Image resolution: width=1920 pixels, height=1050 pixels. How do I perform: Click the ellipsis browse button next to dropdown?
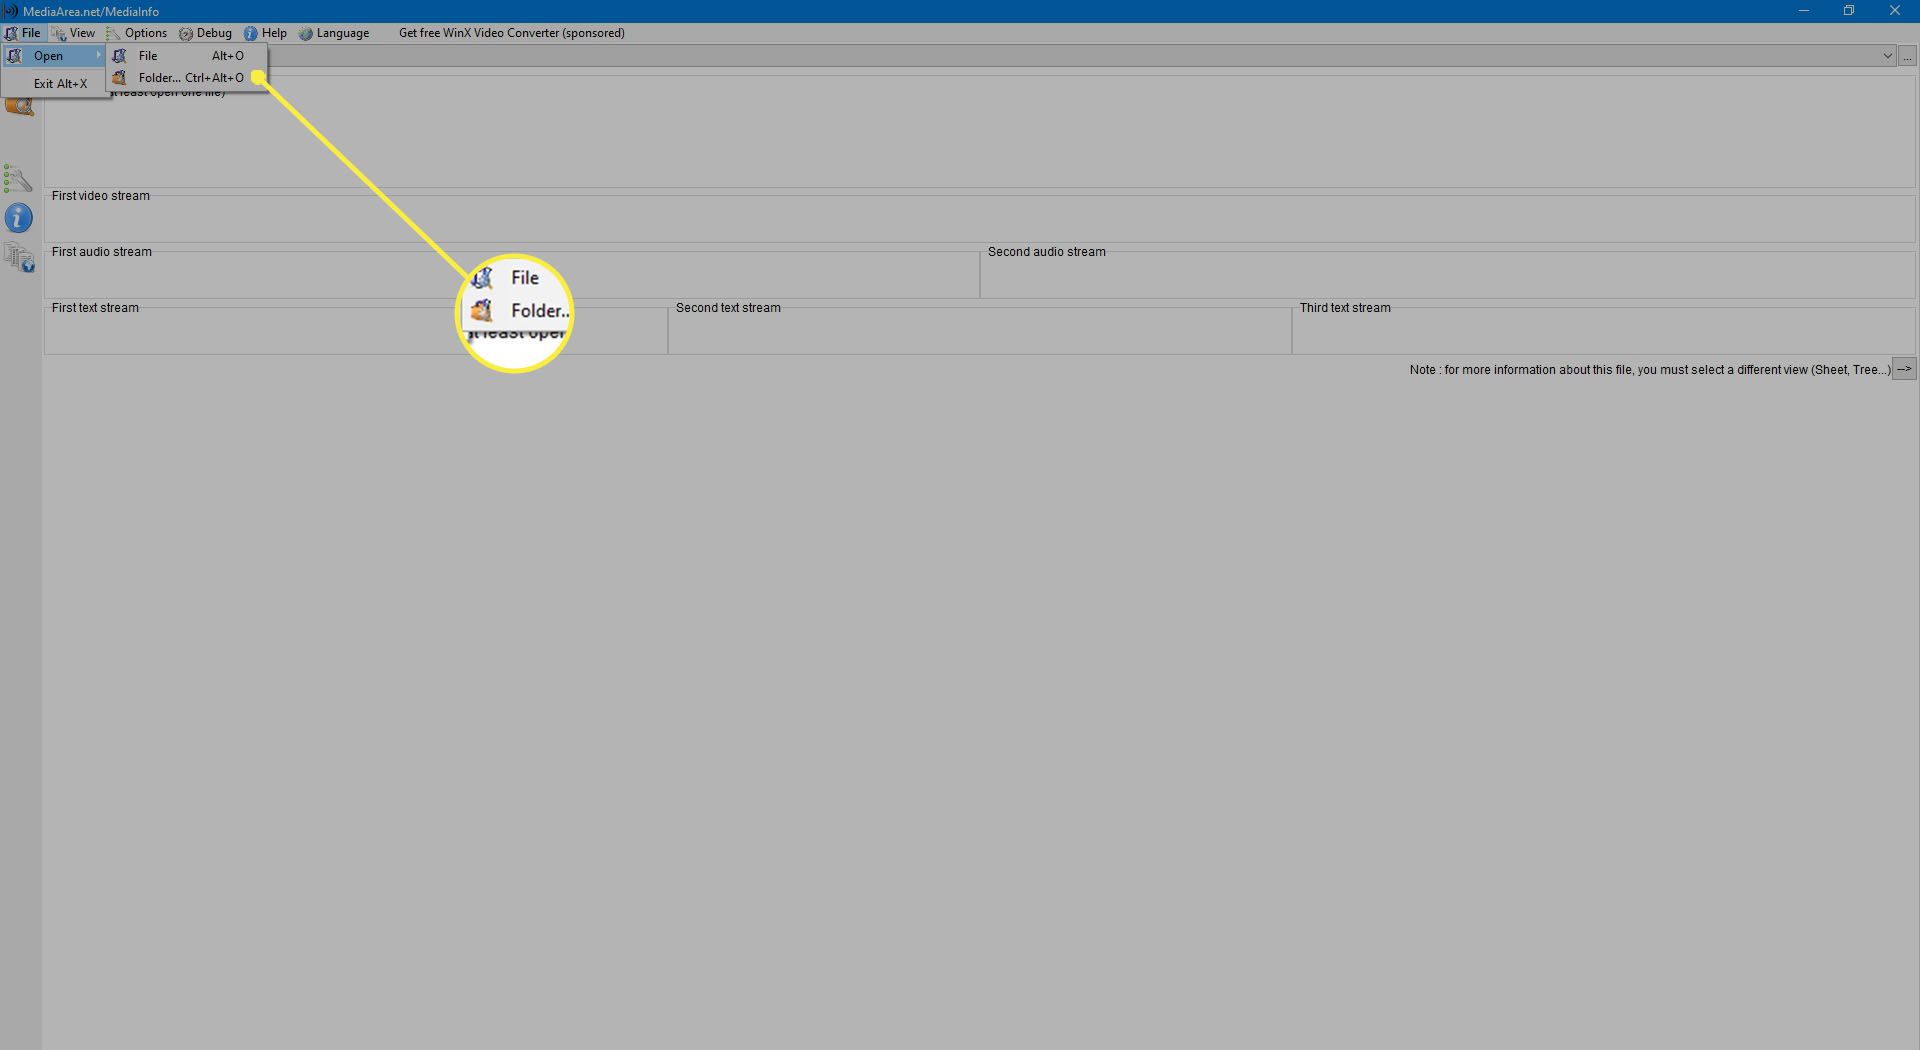click(x=1908, y=56)
